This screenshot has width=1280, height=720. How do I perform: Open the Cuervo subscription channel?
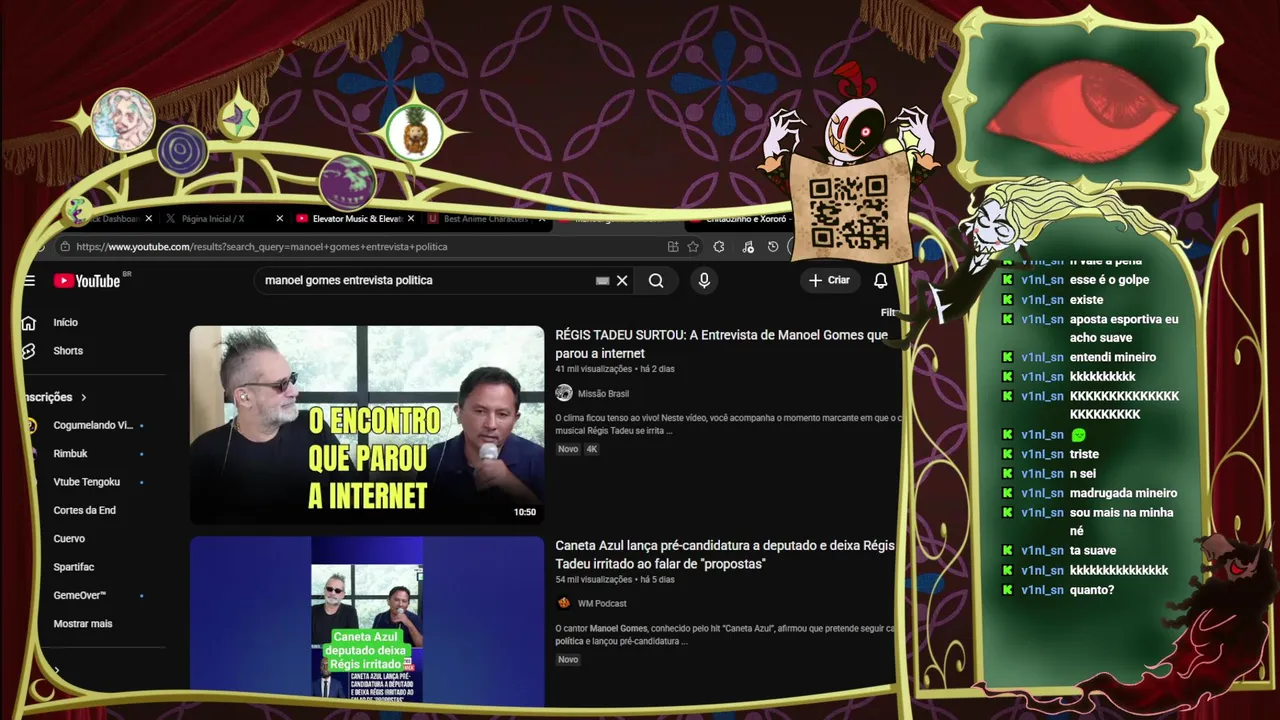tap(69, 538)
